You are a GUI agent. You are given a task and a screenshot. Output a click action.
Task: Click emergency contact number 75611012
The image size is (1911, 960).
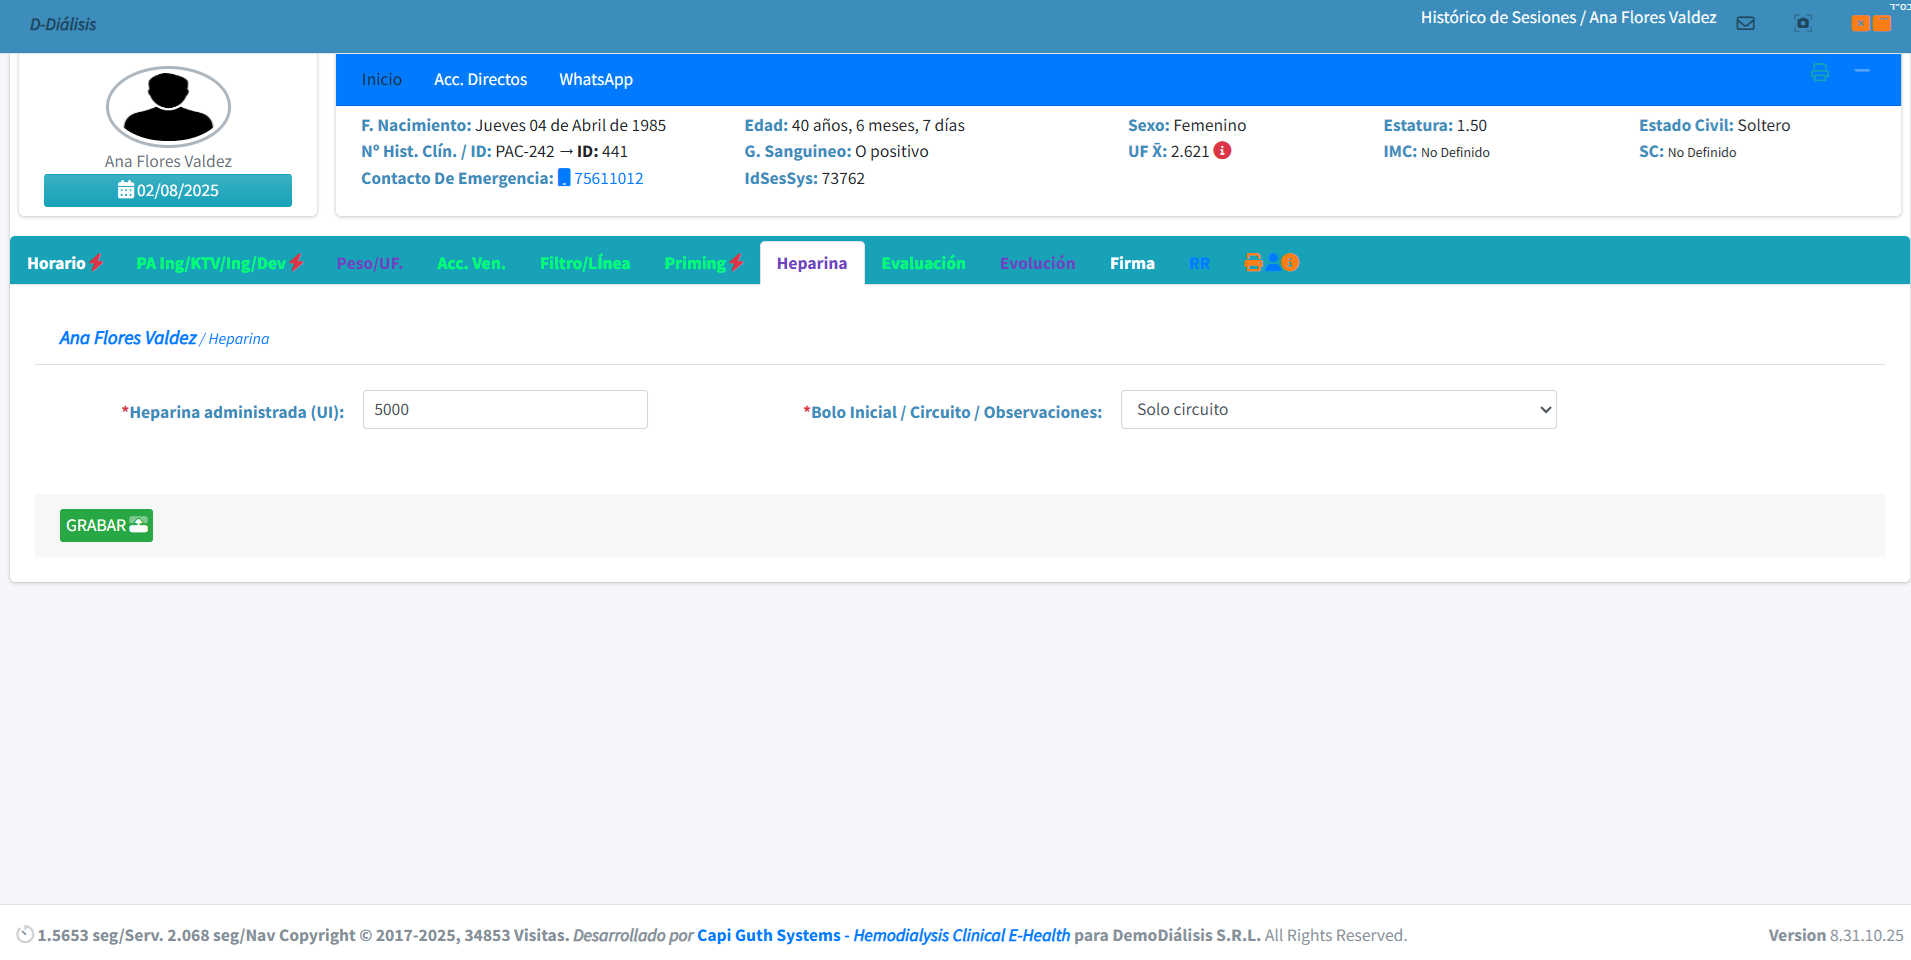(608, 178)
